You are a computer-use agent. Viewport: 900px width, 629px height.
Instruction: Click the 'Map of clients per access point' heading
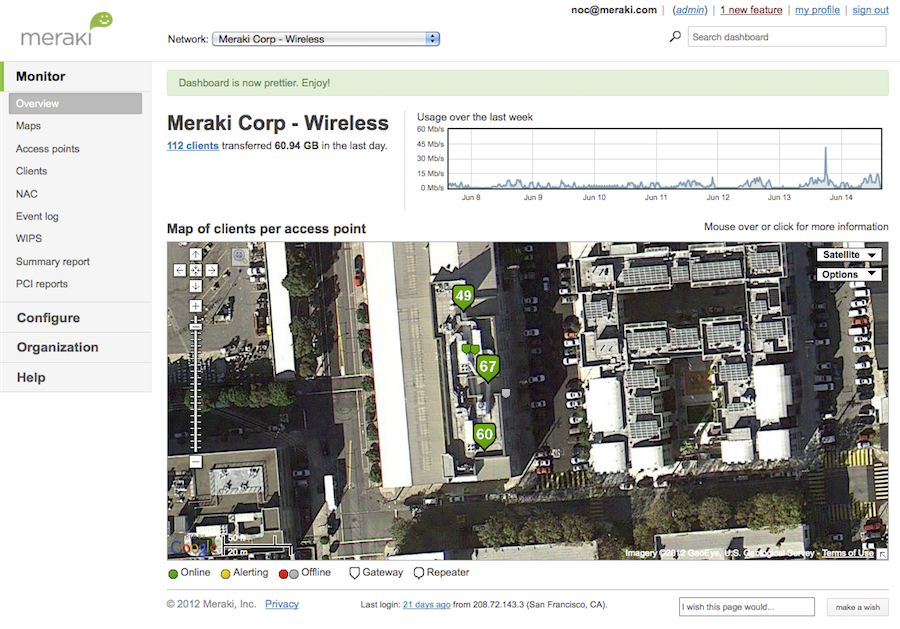tap(266, 229)
